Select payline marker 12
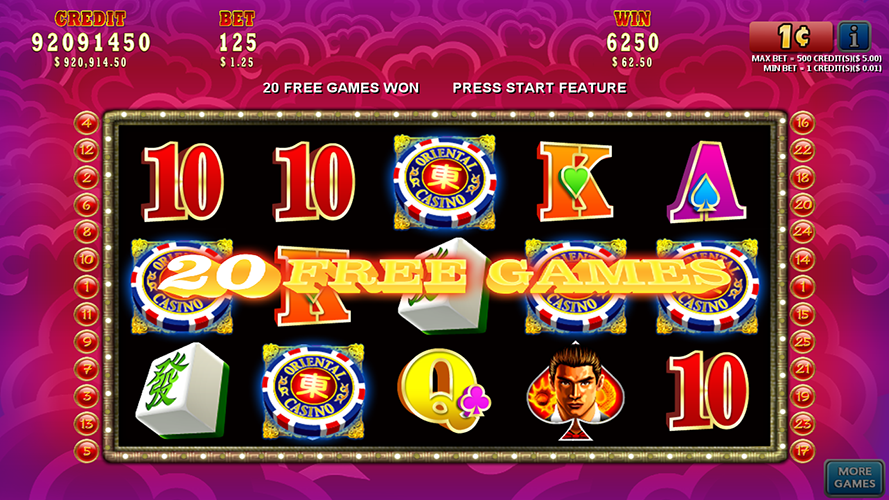This screenshot has height=500, width=889. [86, 150]
